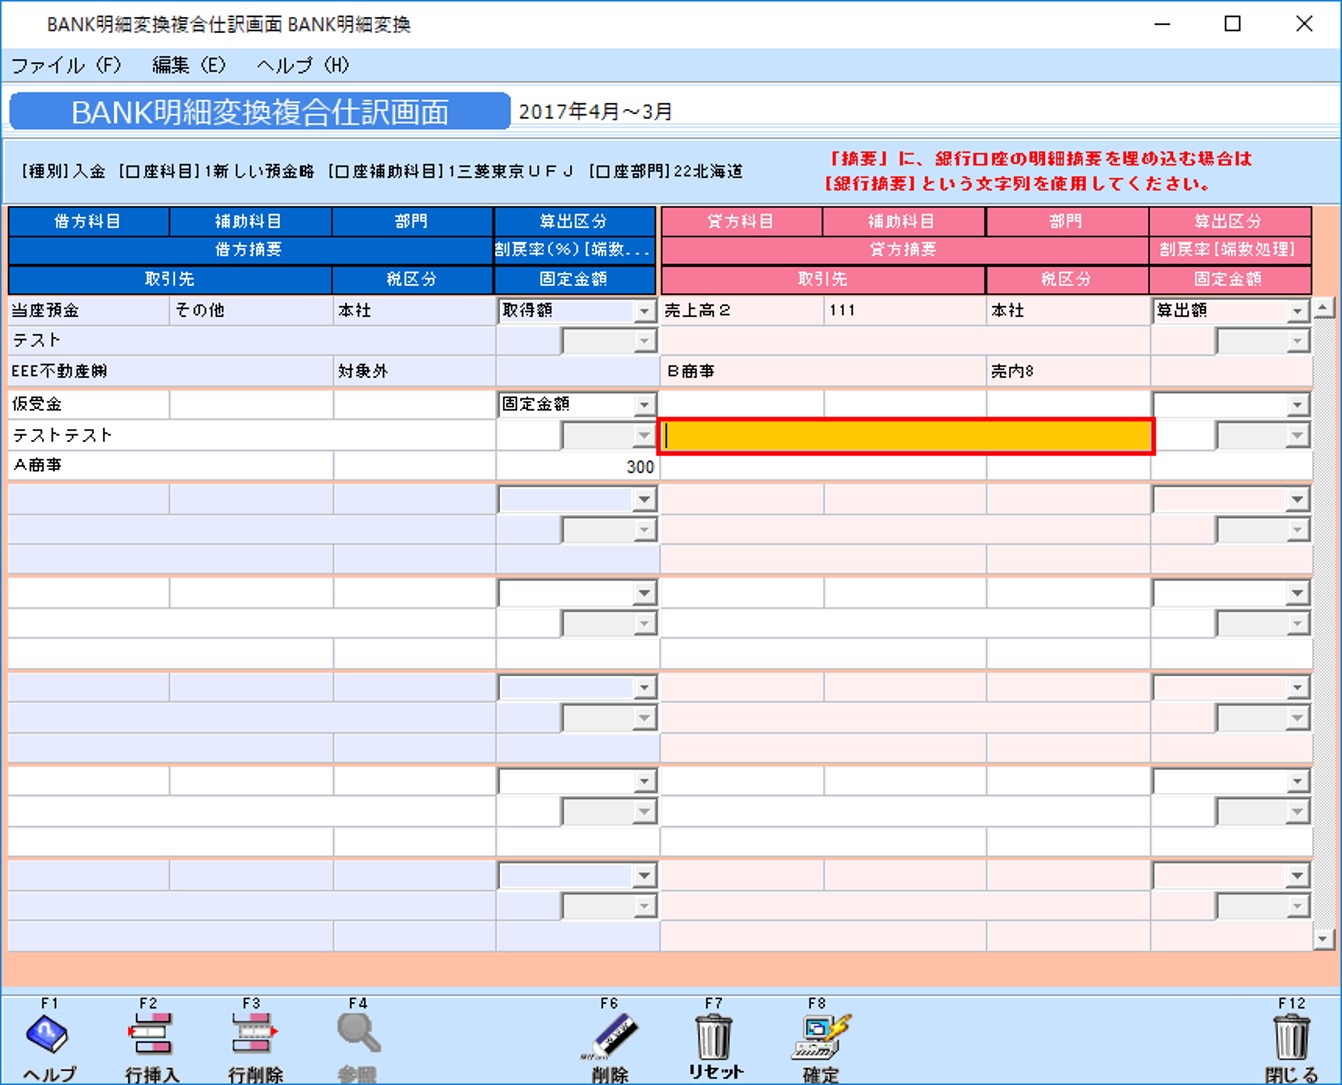The image size is (1342, 1085).
Task: Expand the 固定金額 dropdown in the 仮受金 row
Action: [x=645, y=404]
